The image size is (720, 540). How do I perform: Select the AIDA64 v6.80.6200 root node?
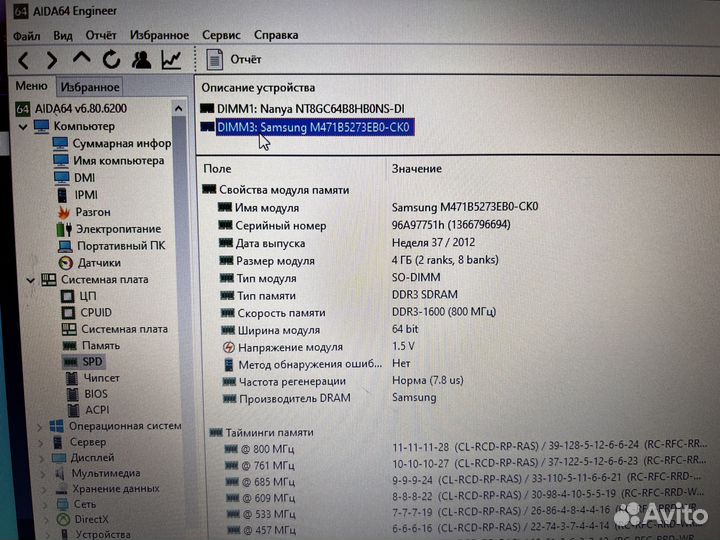(81, 109)
